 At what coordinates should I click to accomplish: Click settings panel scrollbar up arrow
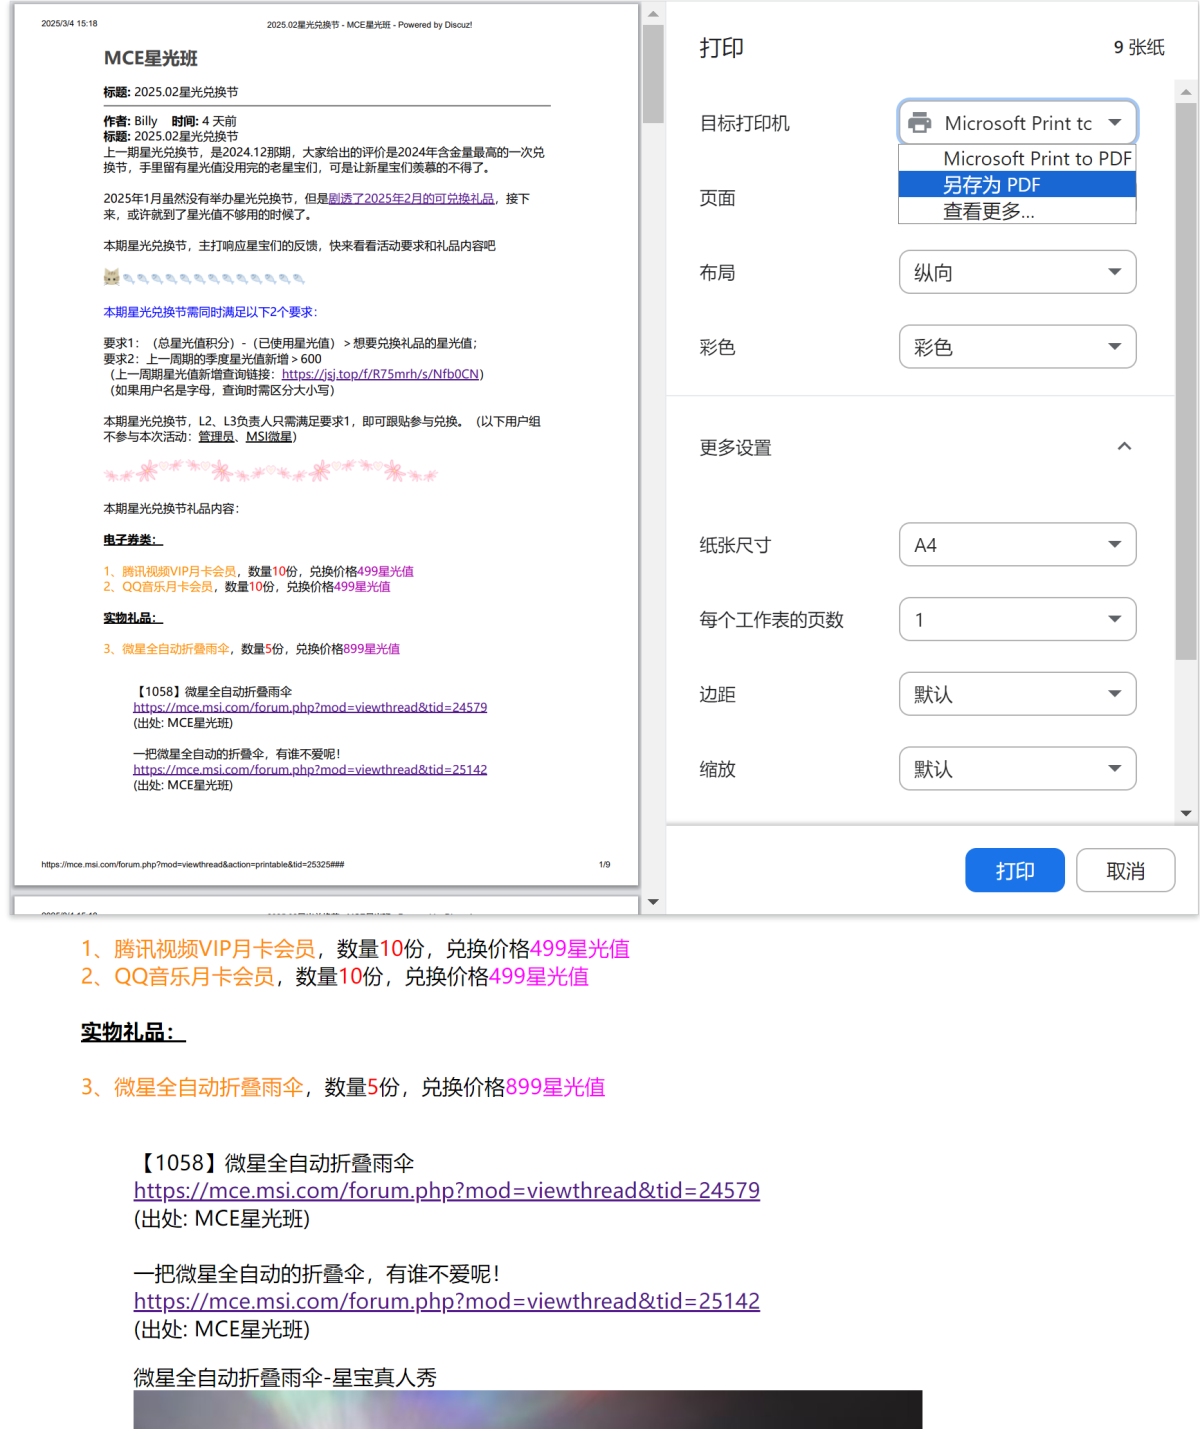click(x=1186, y=92)
